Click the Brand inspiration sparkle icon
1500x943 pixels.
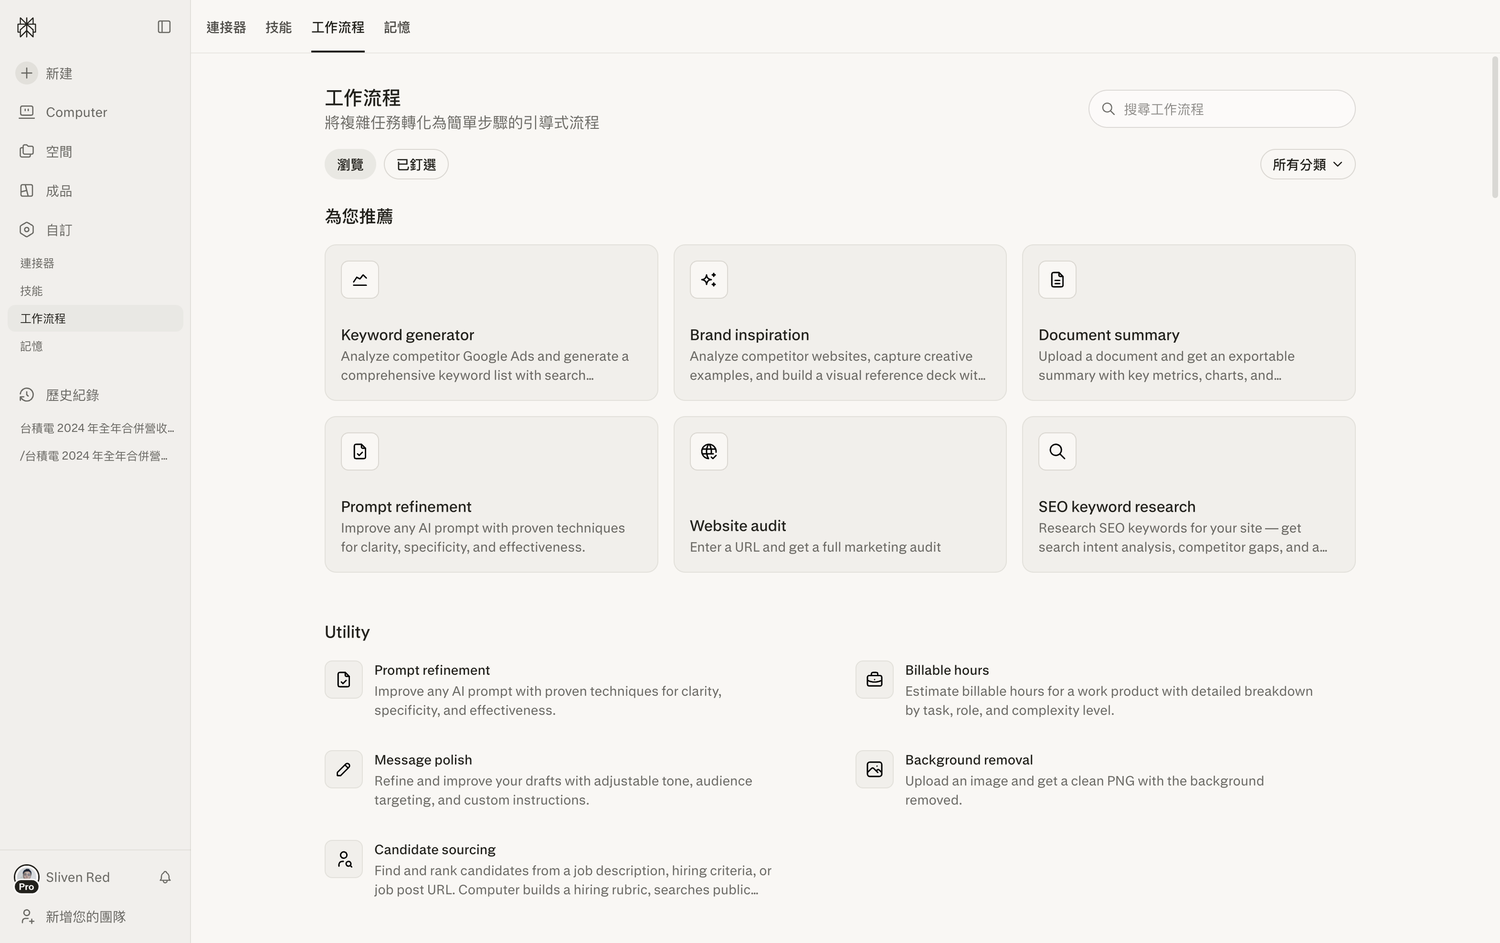tap(709, 280)
